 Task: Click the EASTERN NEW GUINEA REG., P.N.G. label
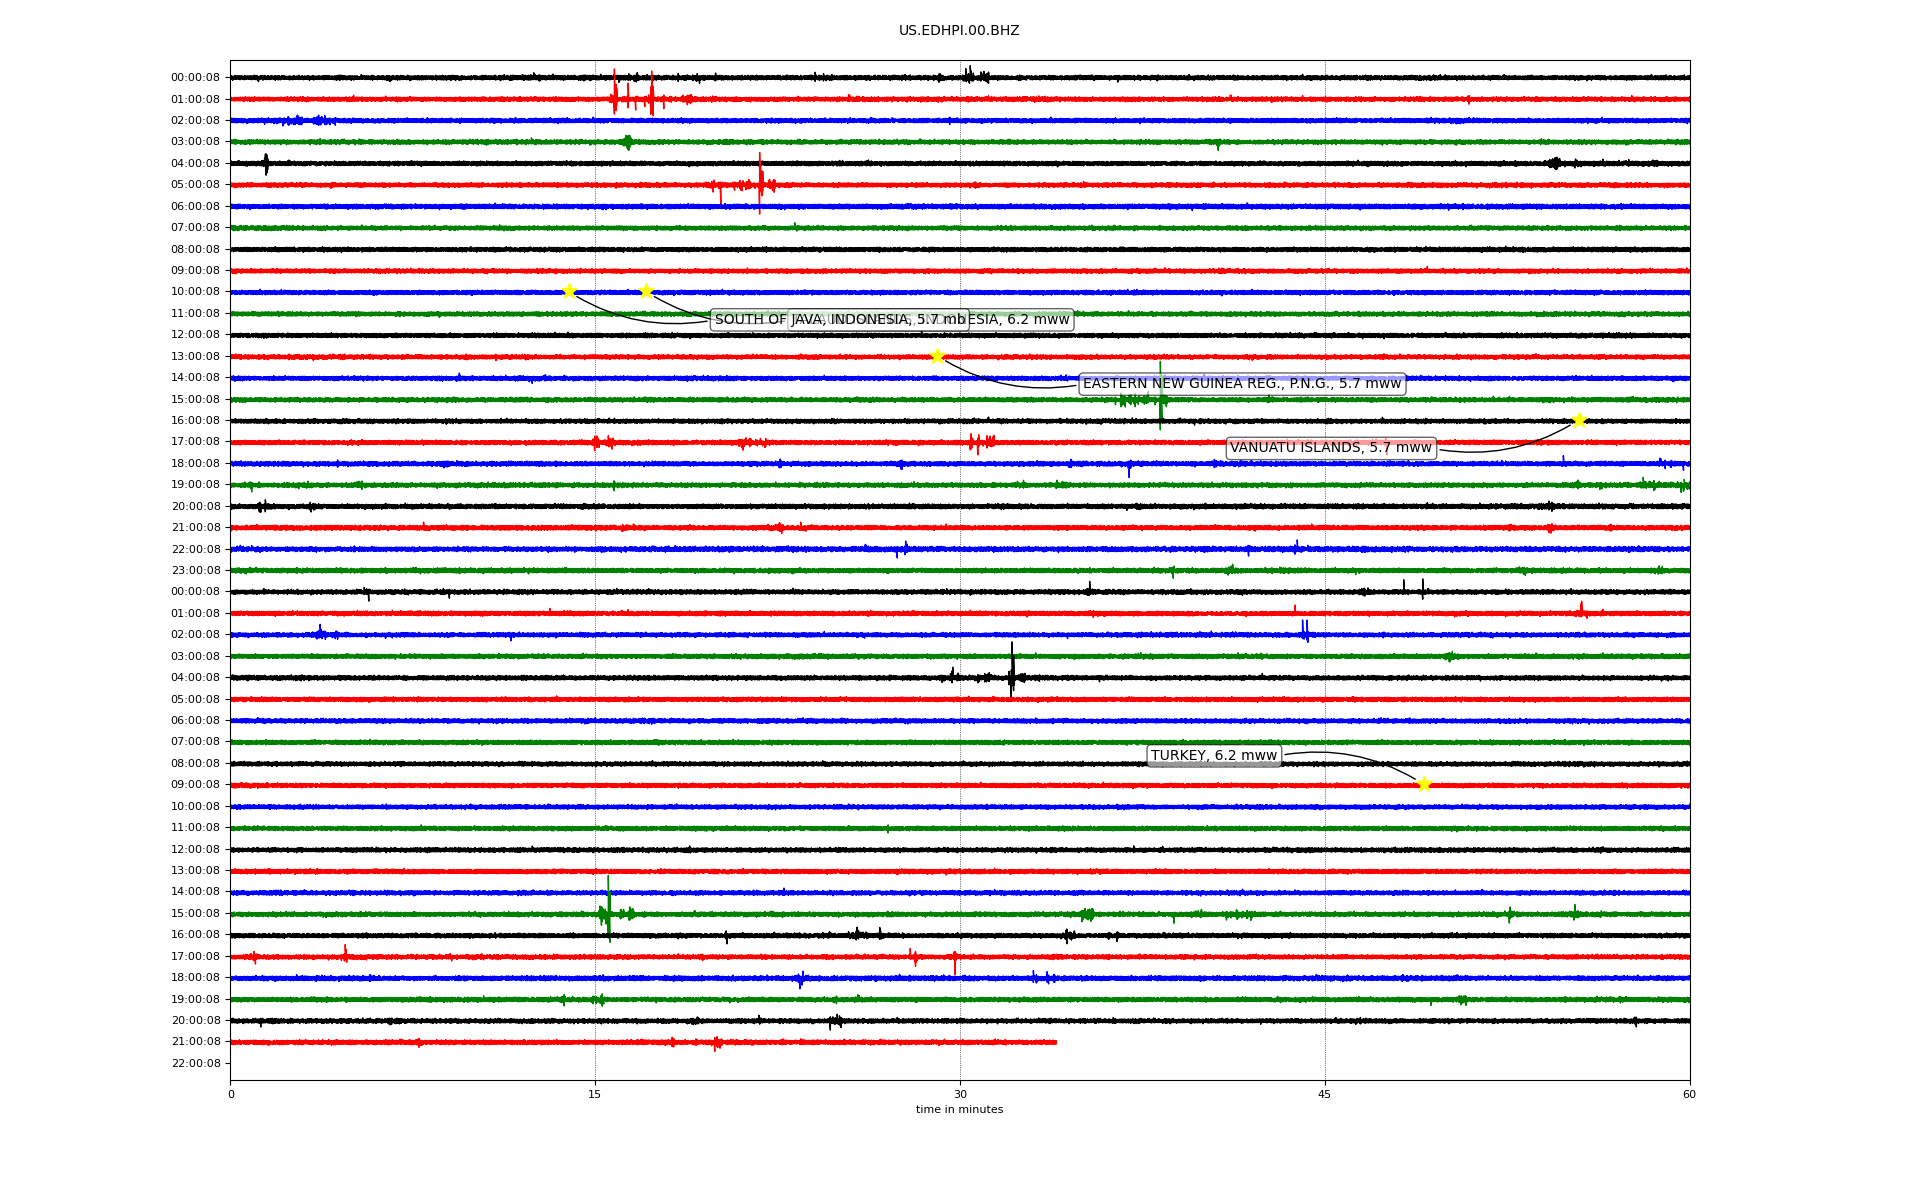pos(1243,384)
